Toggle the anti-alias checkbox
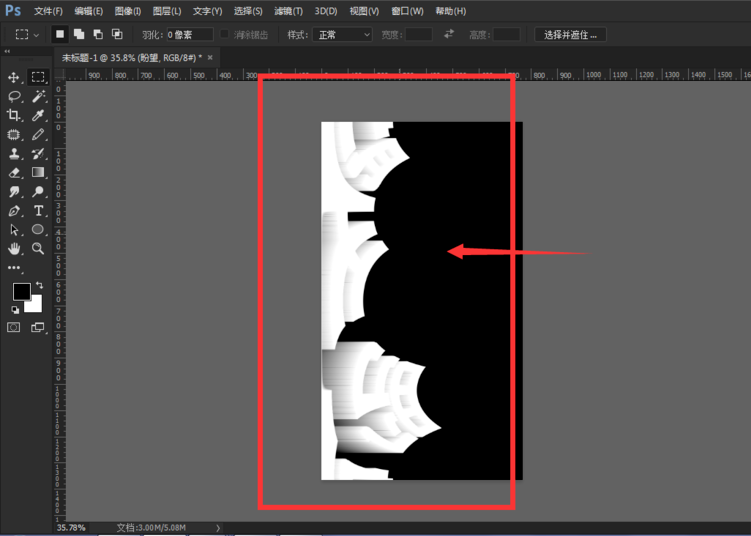Image resolution: width=751 pixels, height=536 pixels. [x=224, y=34]
